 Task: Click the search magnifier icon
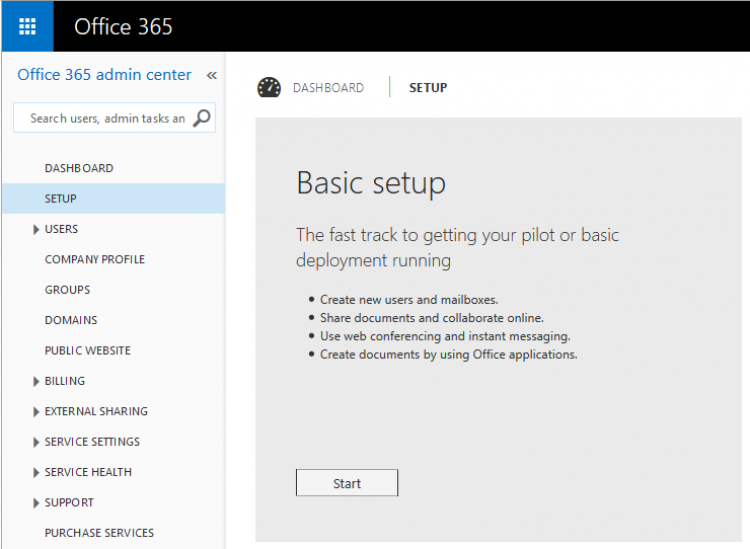click(x=202, y=118)
